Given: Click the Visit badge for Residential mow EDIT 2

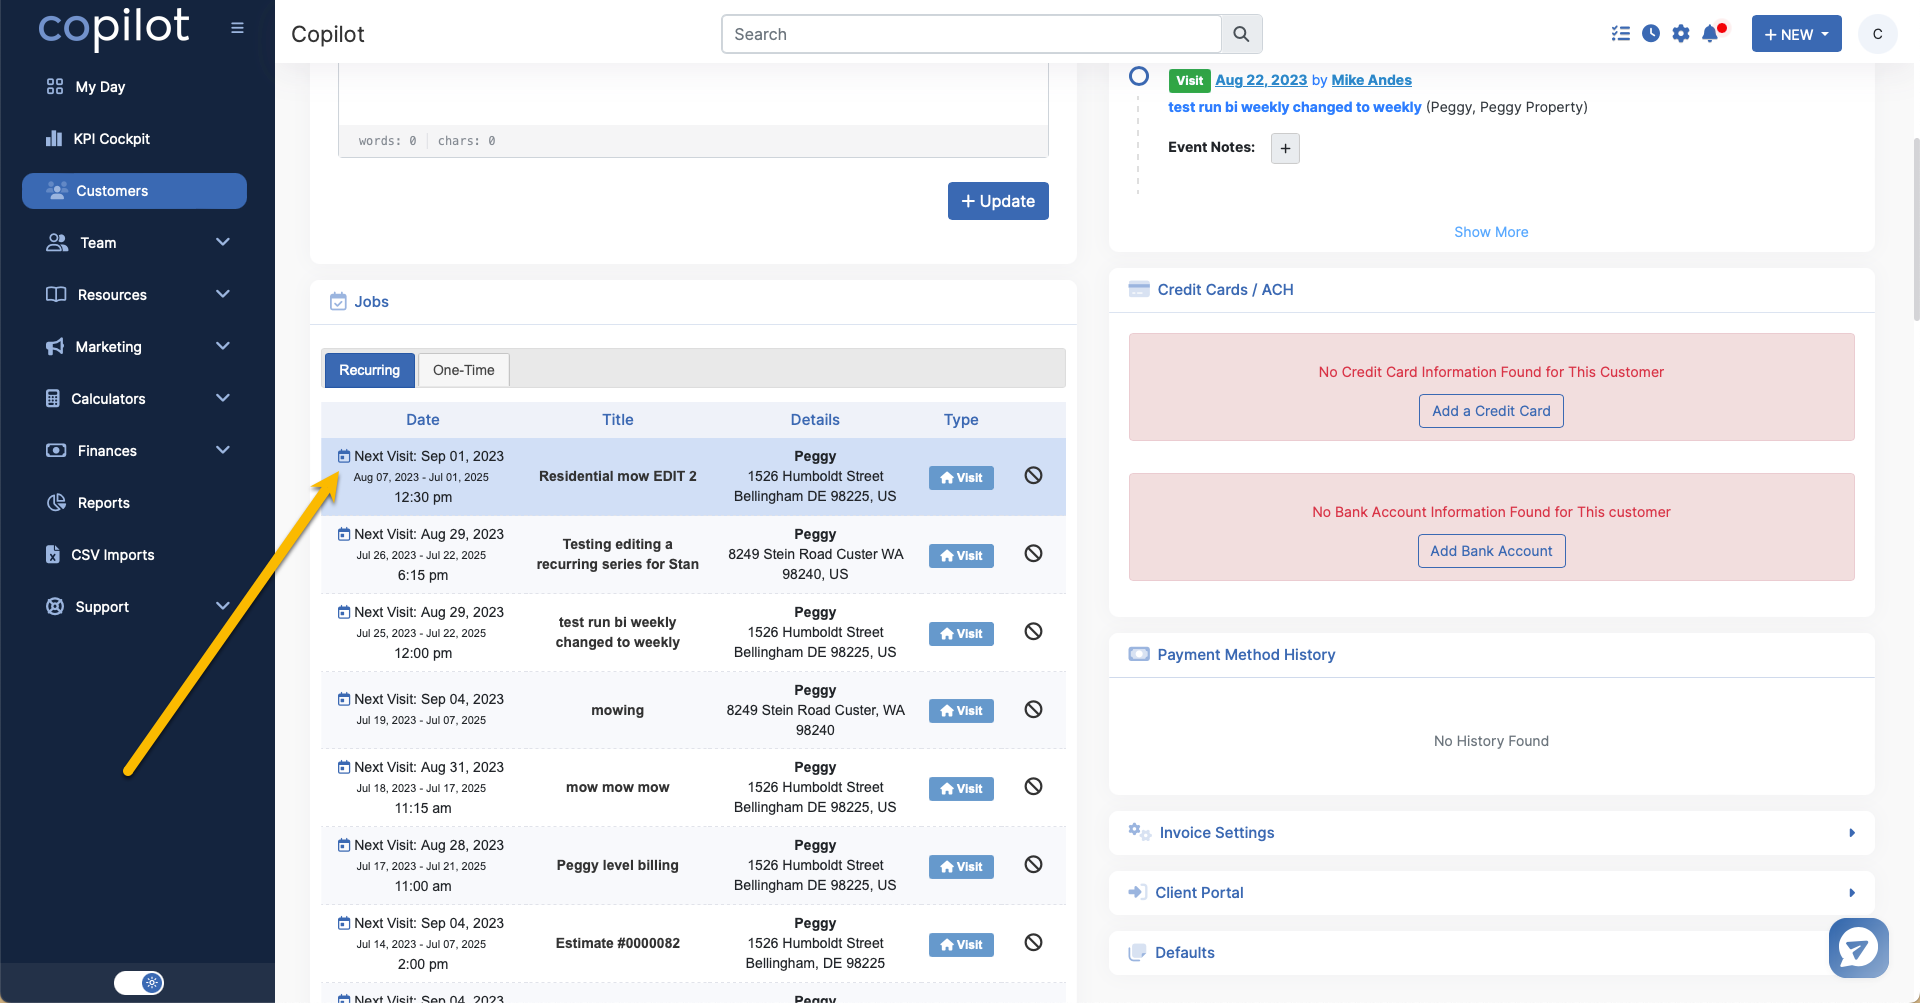Looking at the screenshot, I should [961, 478].
